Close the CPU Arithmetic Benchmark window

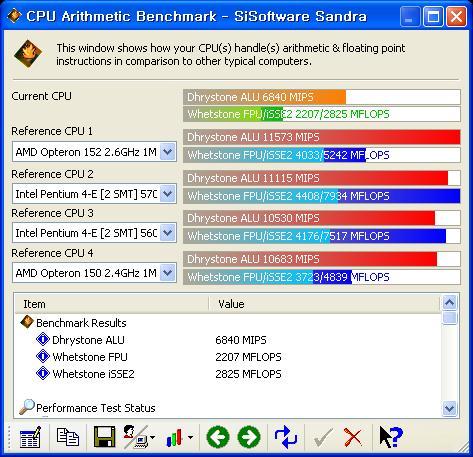pos(456,16)
